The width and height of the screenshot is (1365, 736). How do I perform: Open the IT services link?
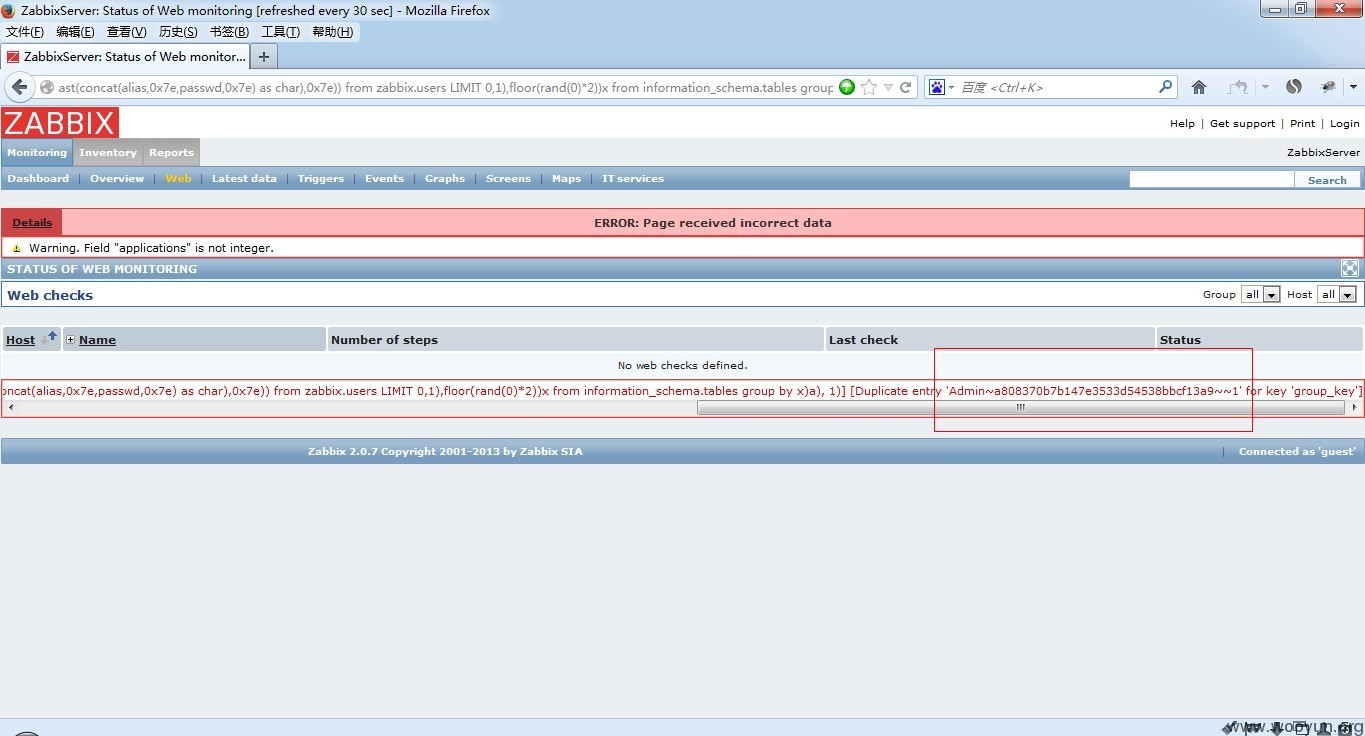tap(633, 179)
